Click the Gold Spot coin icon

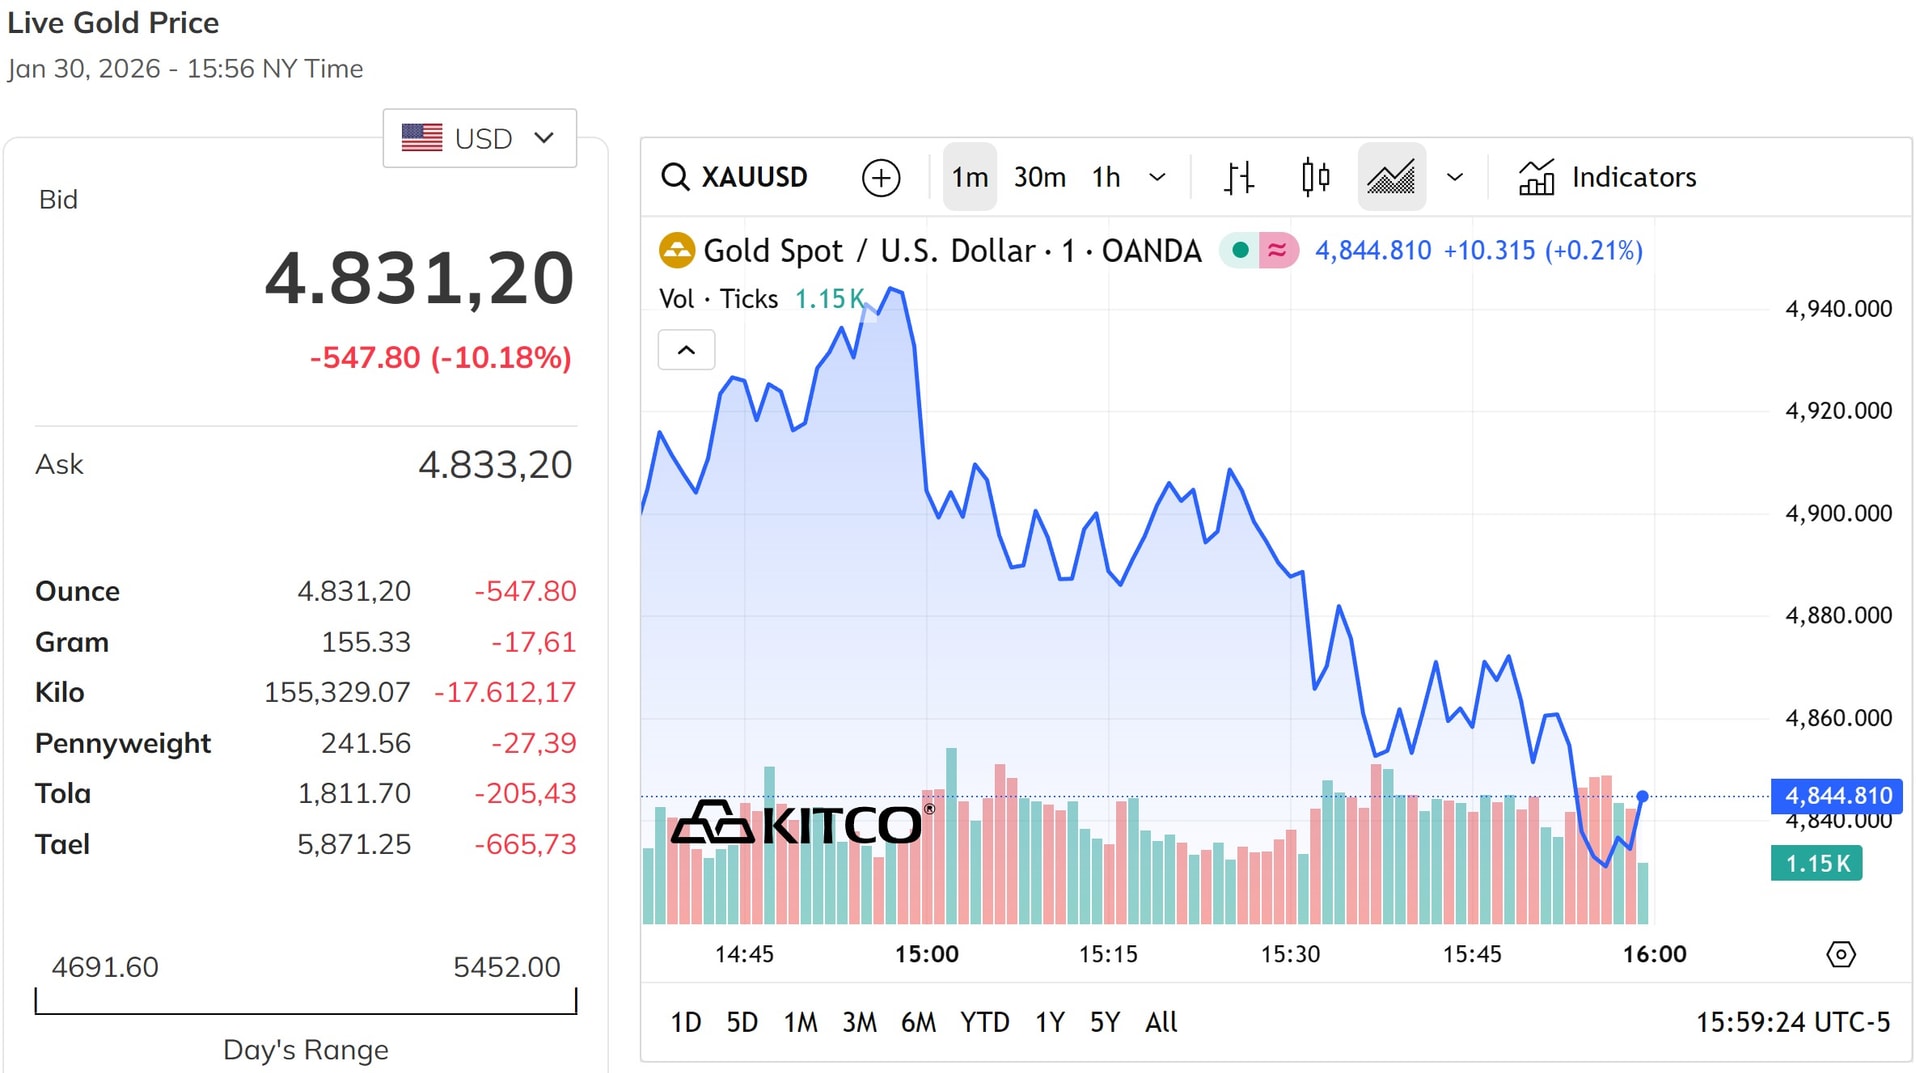(677, 250)
